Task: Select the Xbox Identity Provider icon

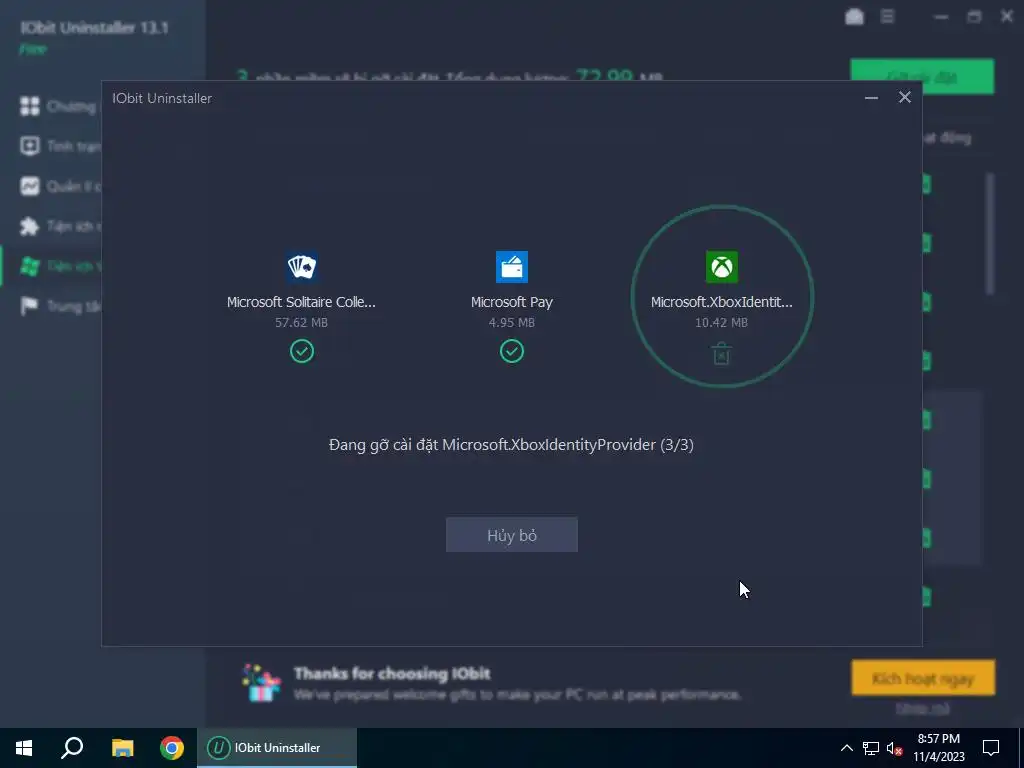Action: [x=722, y=266]
